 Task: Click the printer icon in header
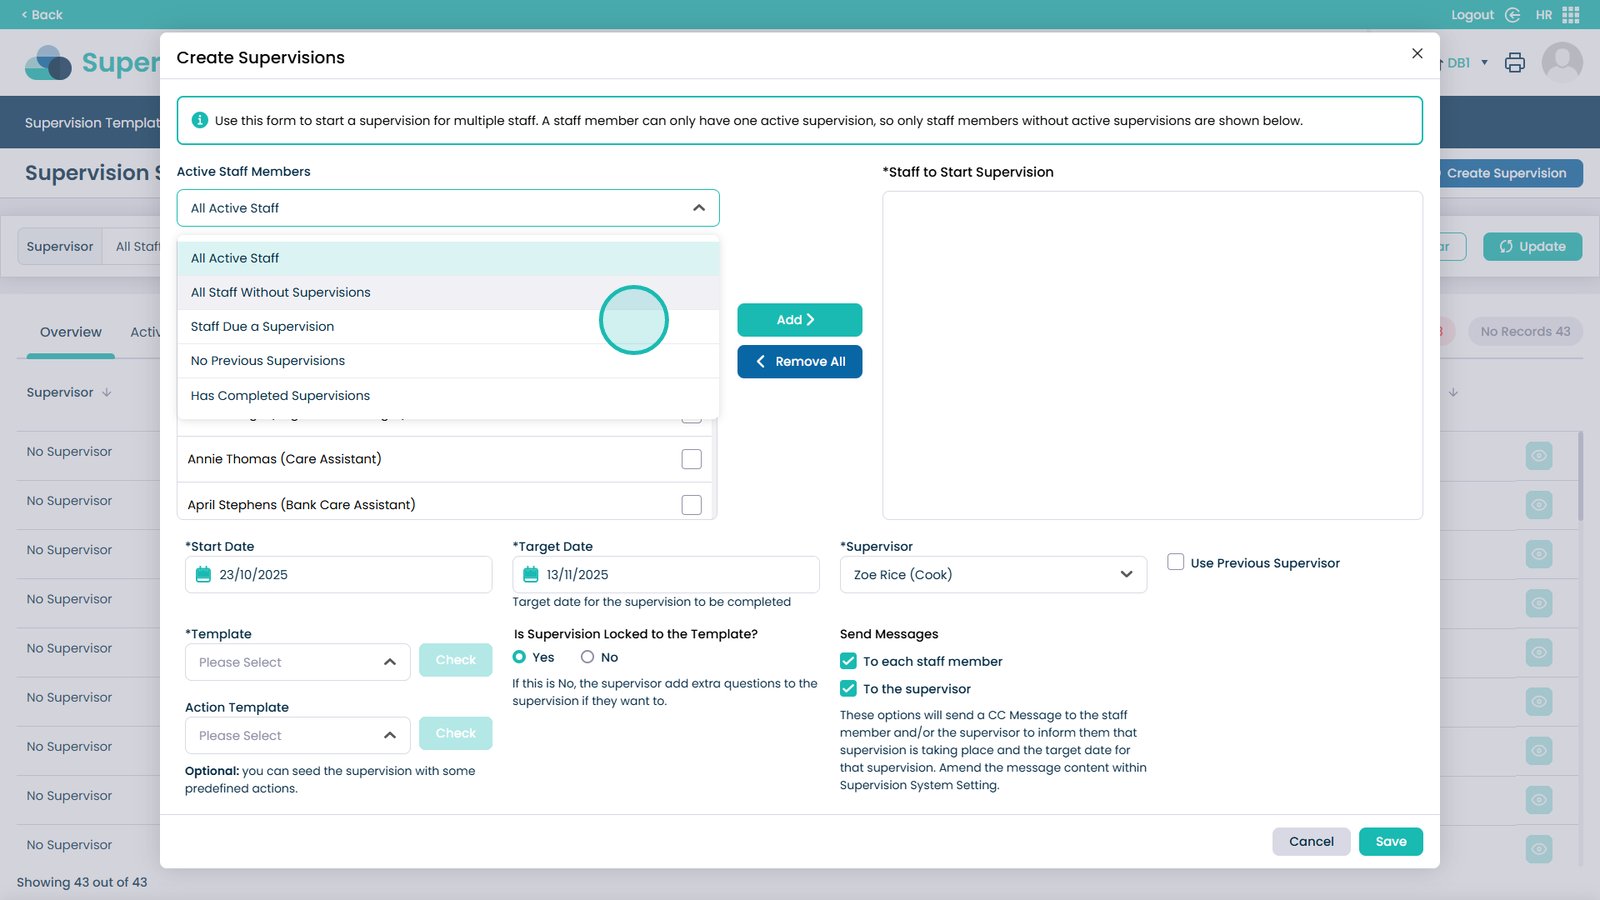(1515, 63)
